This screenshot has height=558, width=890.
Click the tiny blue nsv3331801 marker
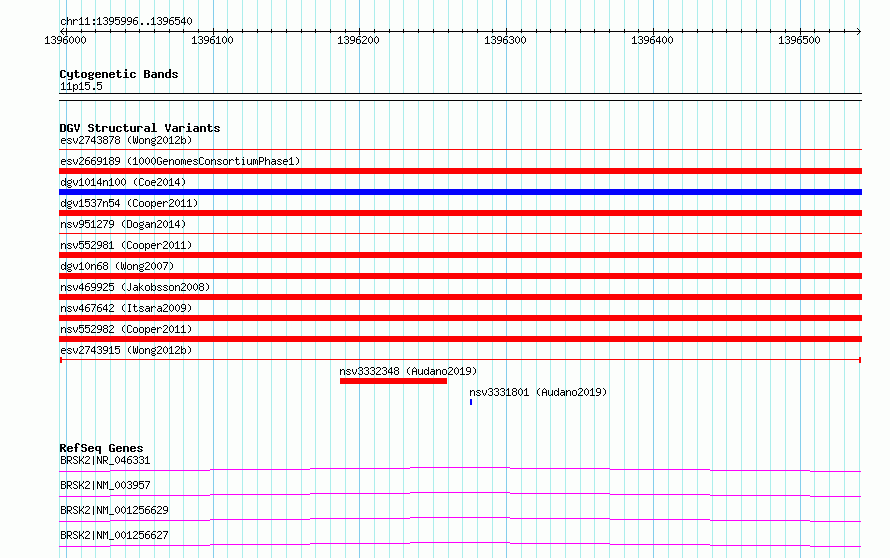click(x=471, y=402)
